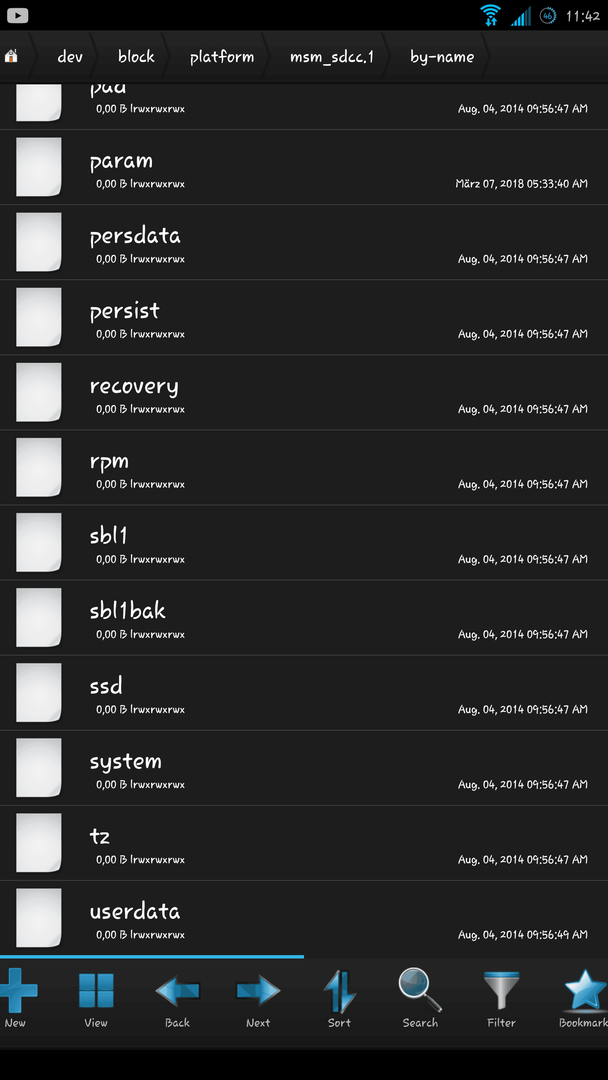Navigate to the dev breadcrumb
The width and height of the screenshot is (608, 1080).
coord(70,56)
